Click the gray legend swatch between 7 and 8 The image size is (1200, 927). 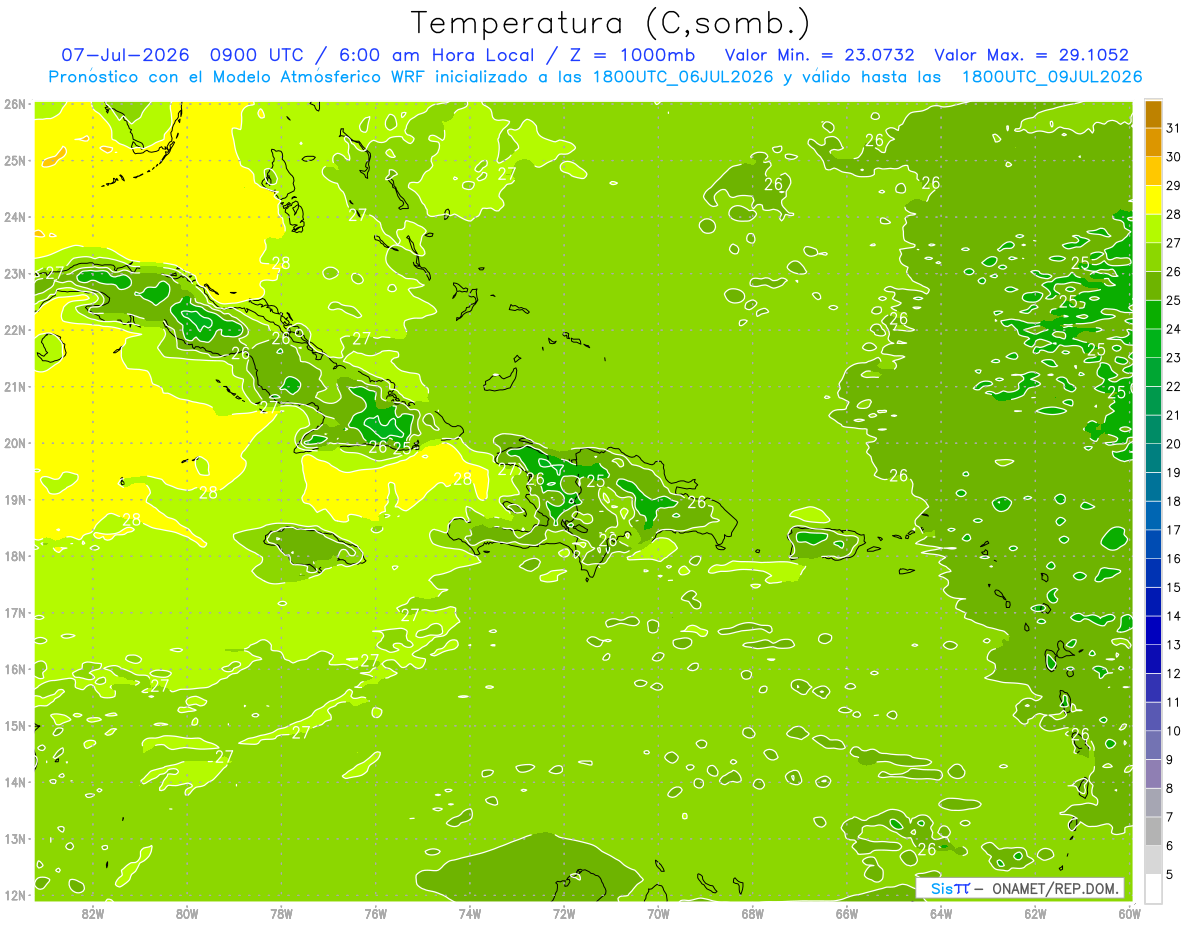click(1153, 803)
